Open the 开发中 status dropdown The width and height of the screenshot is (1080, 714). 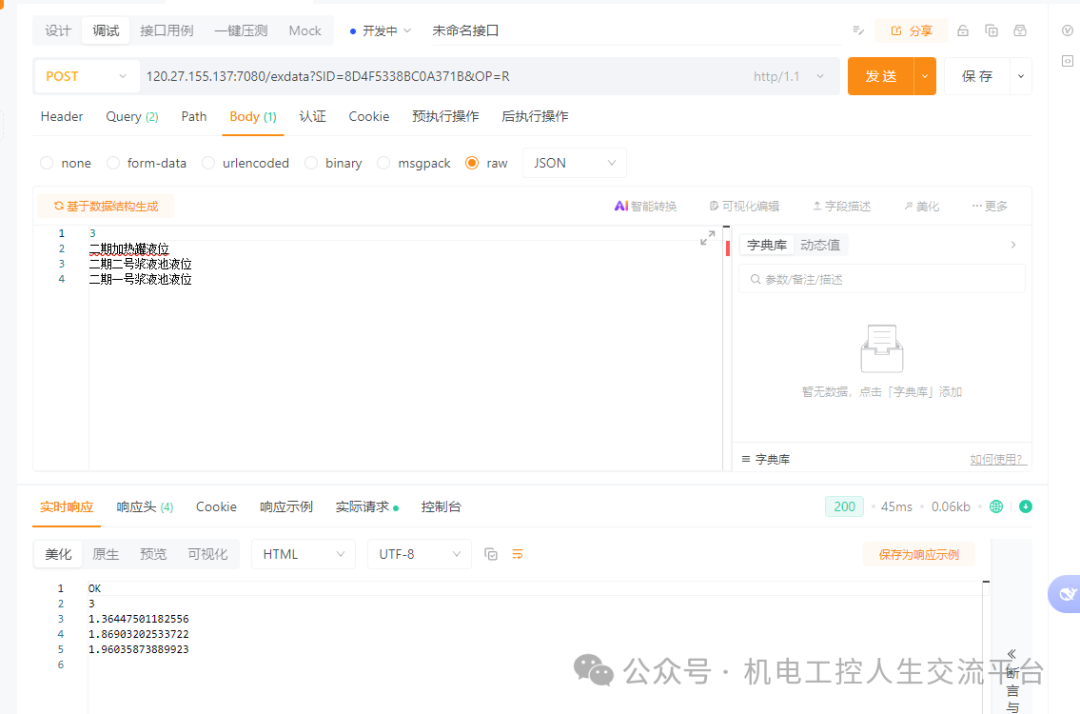coord(380,31)
